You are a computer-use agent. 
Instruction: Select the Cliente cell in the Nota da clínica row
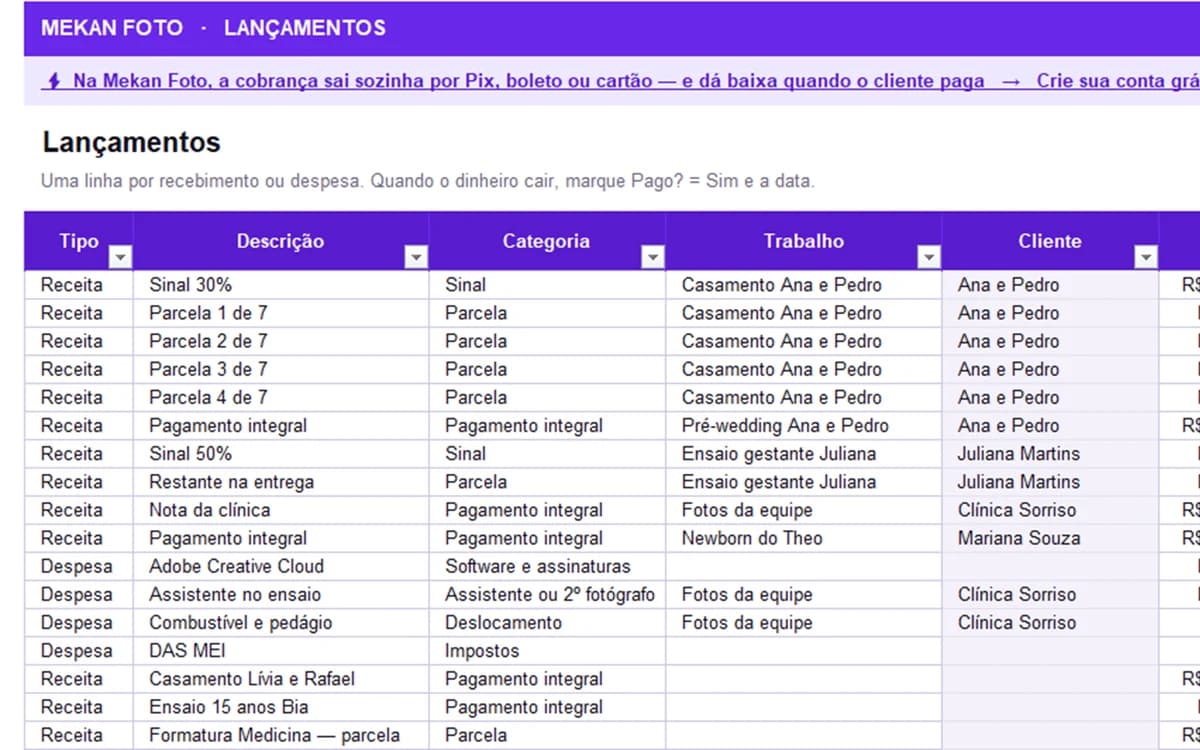(x=1050, y=510)
